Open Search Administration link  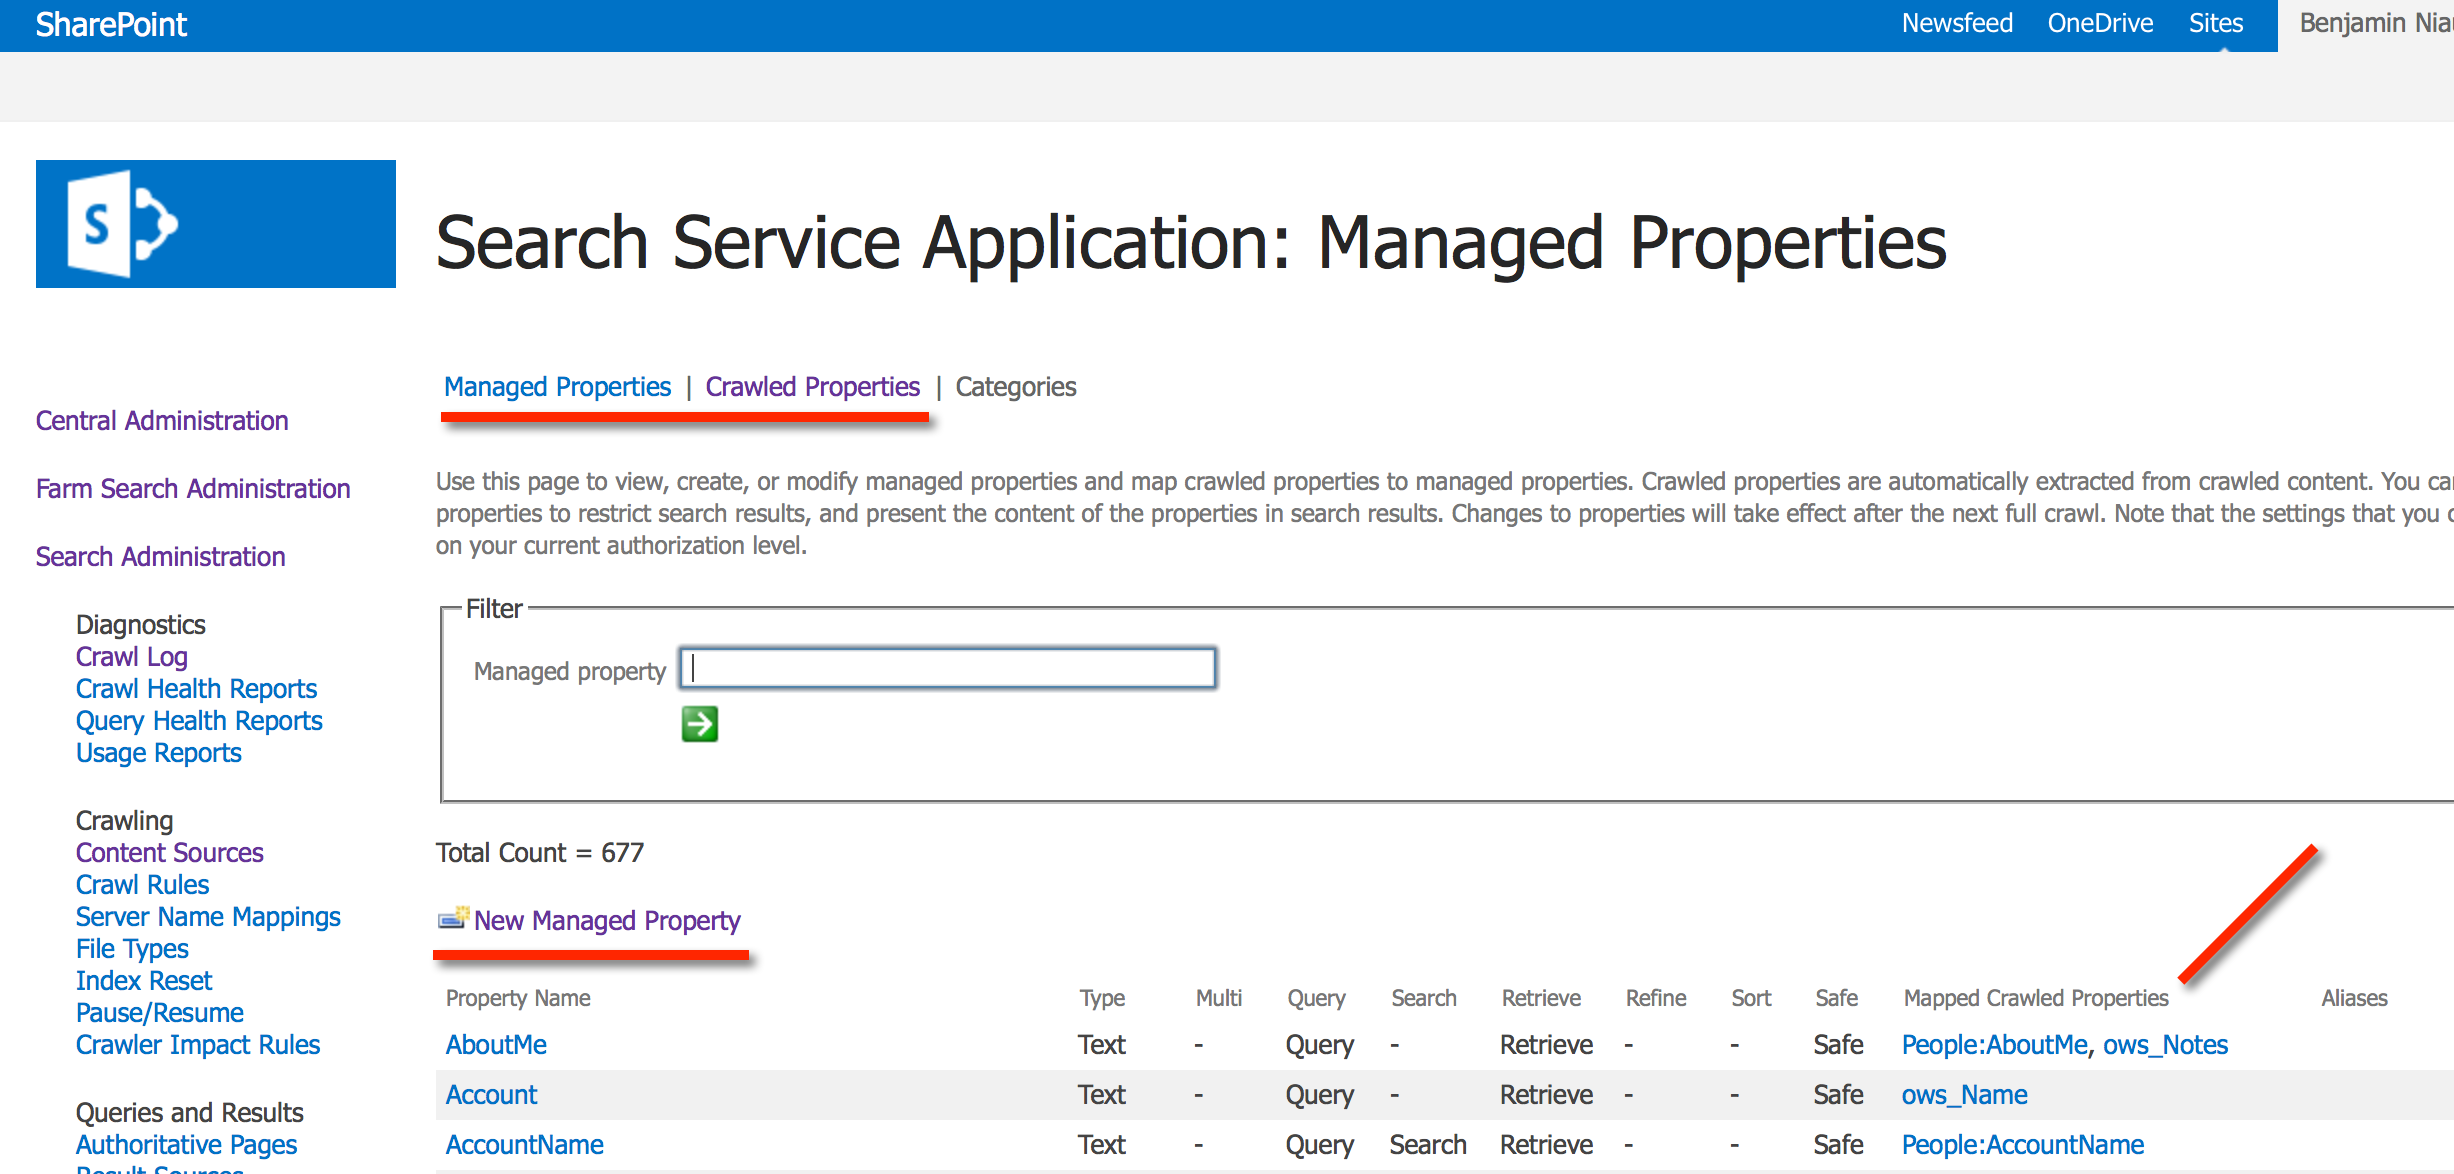(x=161, y=556)
